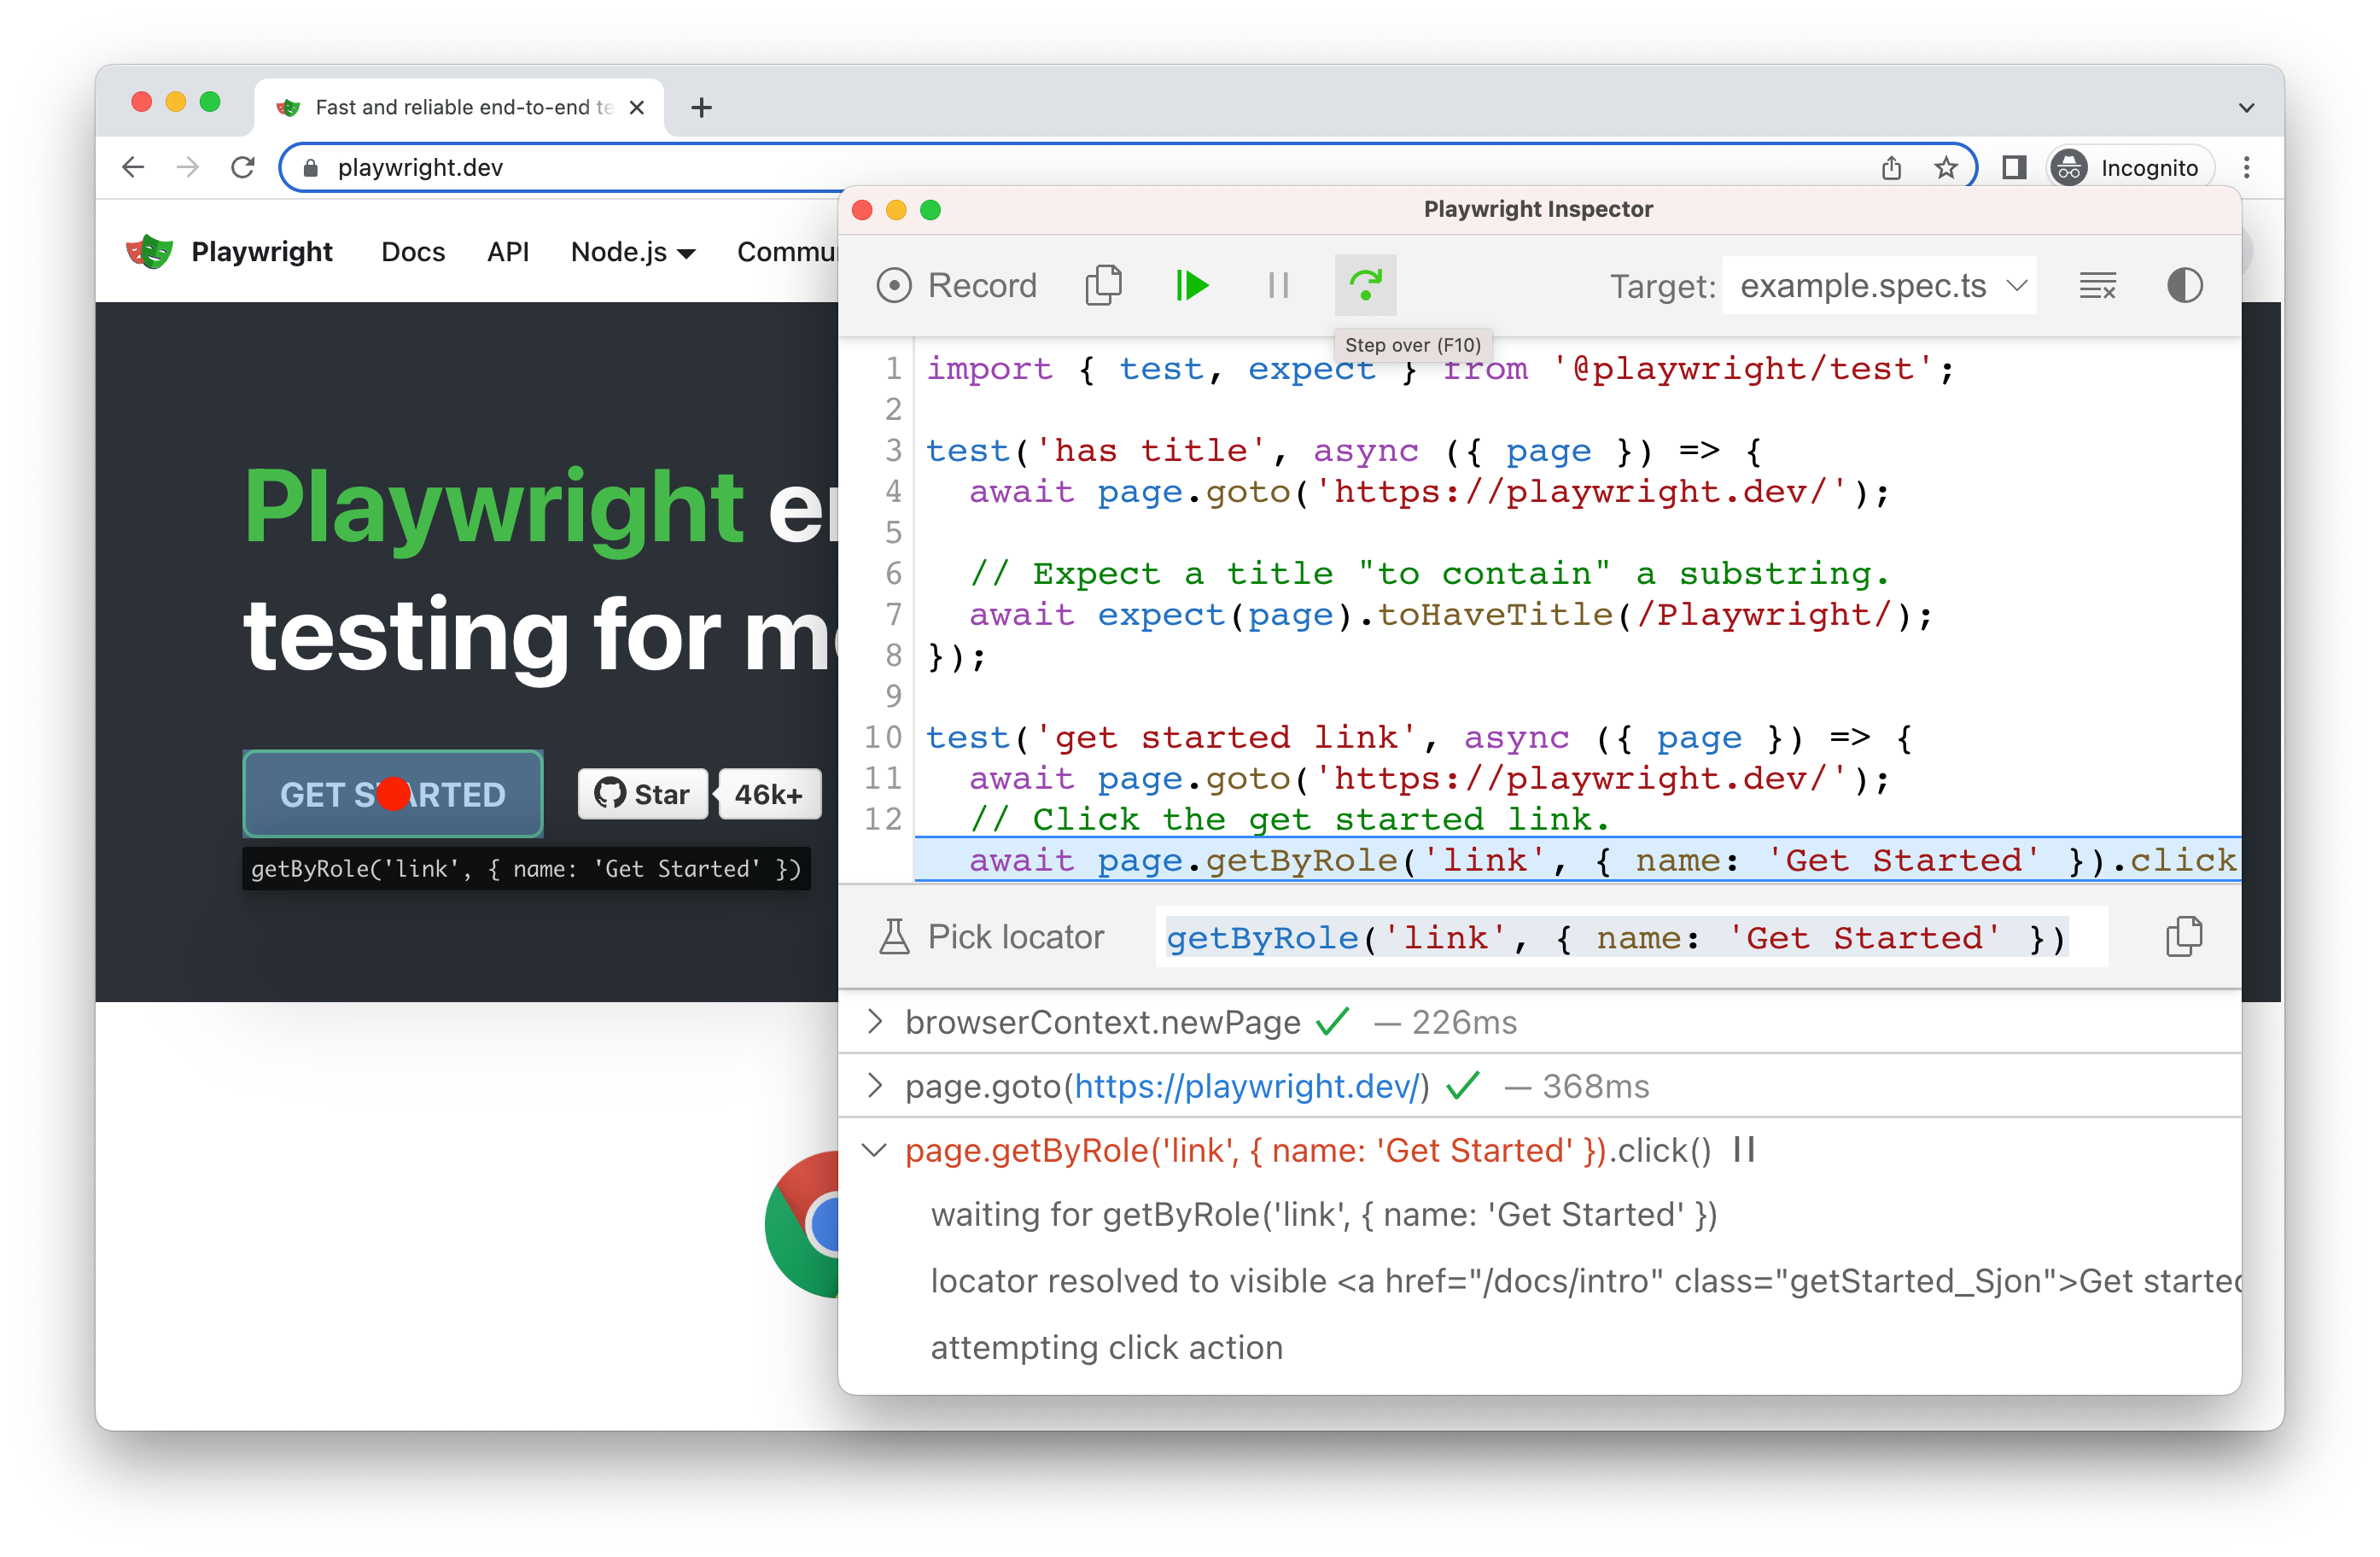Screen dimensions: 2380x1557
Task: Close the 'Fast and reliable end-to-end' tab
Action: pyautogui.click(x=636, y=107)
